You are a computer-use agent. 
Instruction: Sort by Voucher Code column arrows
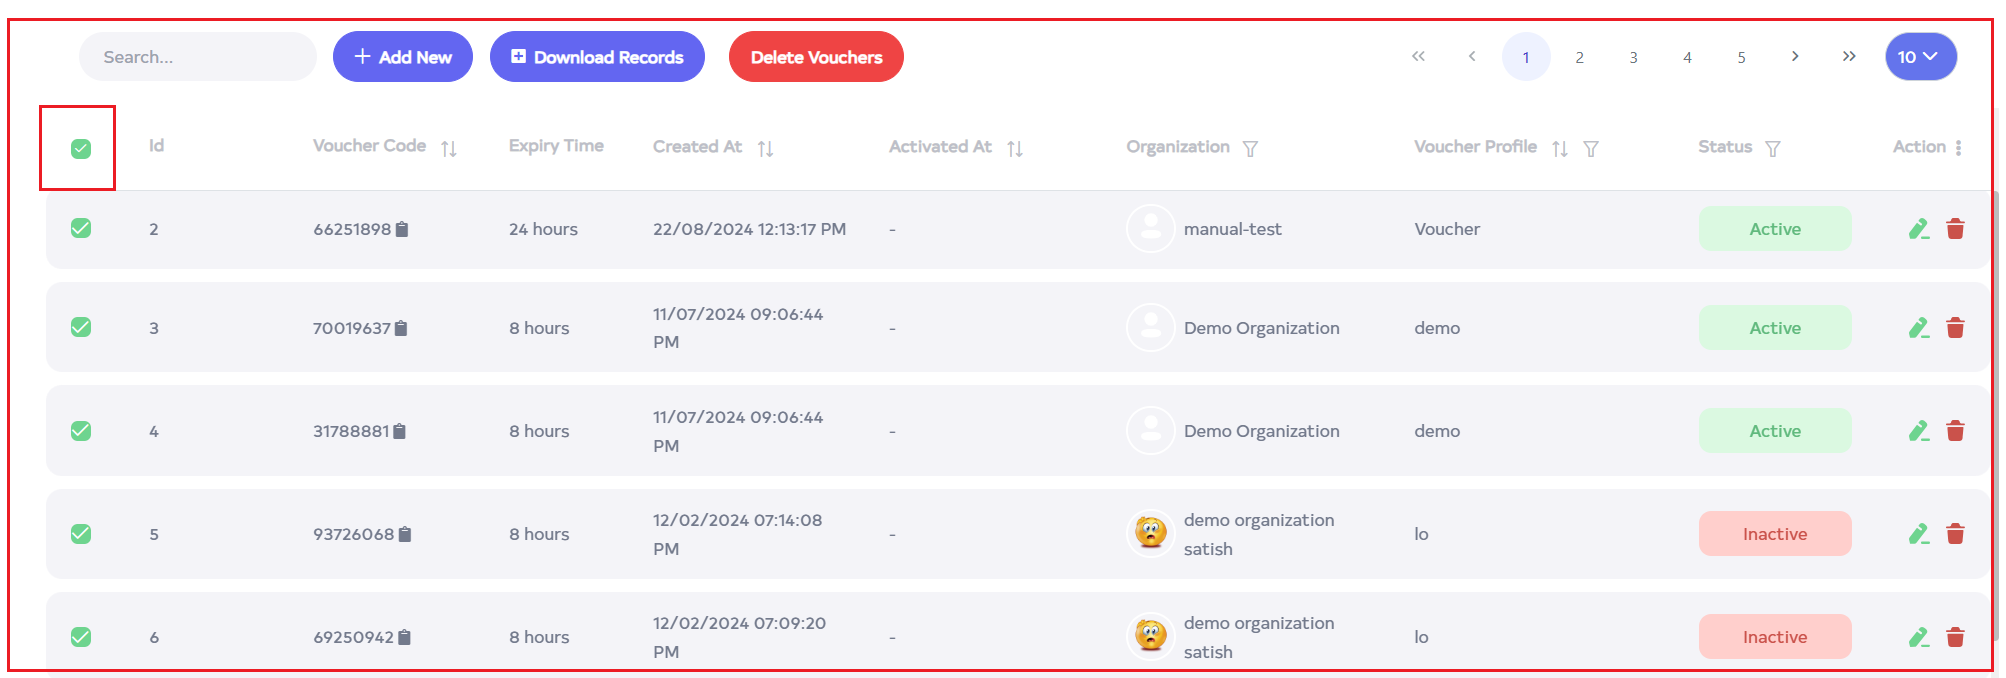(x=449, y=148)
